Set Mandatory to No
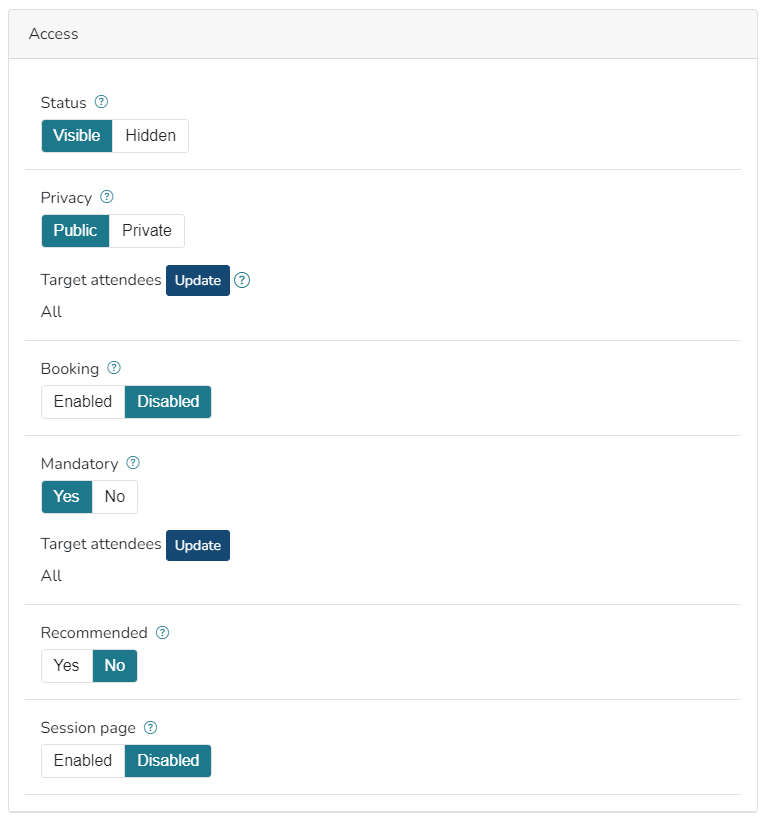Screen dimensions: 768x821 [x=115, y=497]
